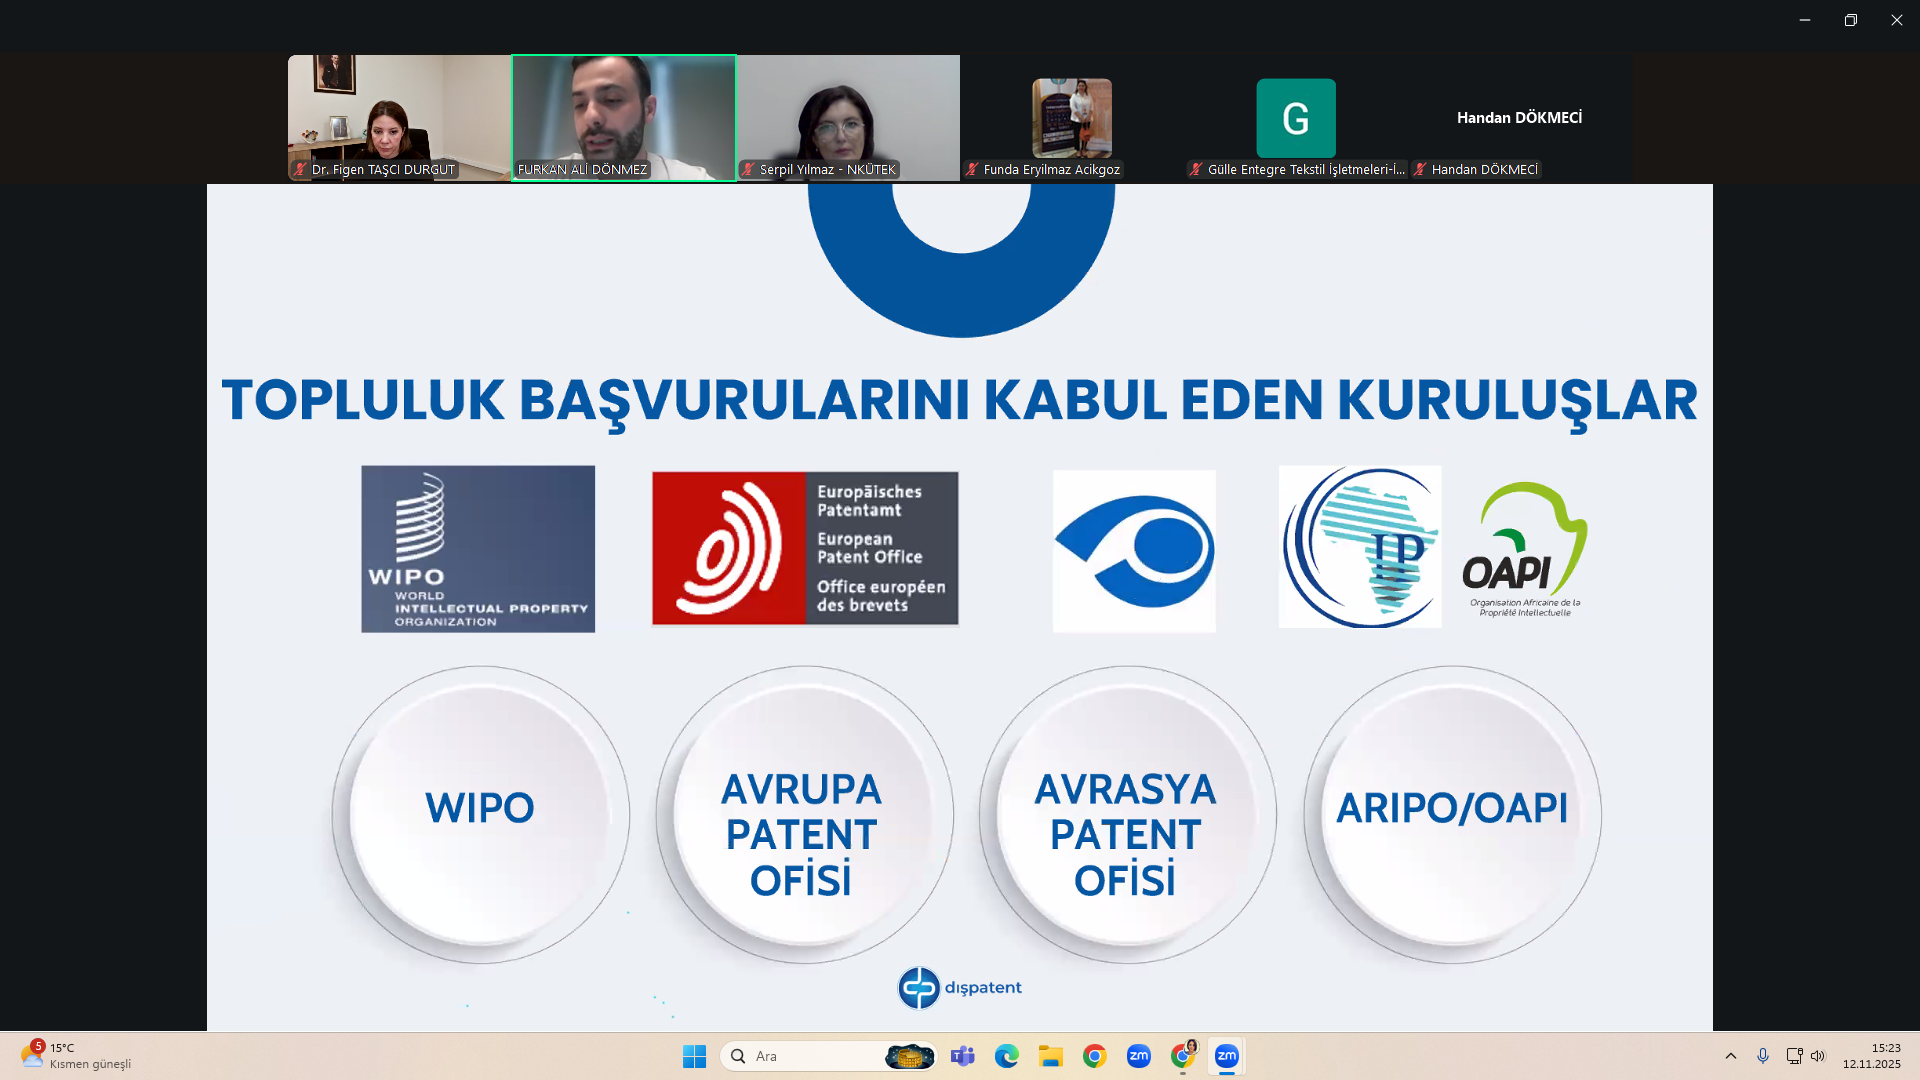This screenshot has width=1920, height=1080.
Task: Click the taskbar search field Ara
Action: pyautogui.click(x=800, y=1056)
